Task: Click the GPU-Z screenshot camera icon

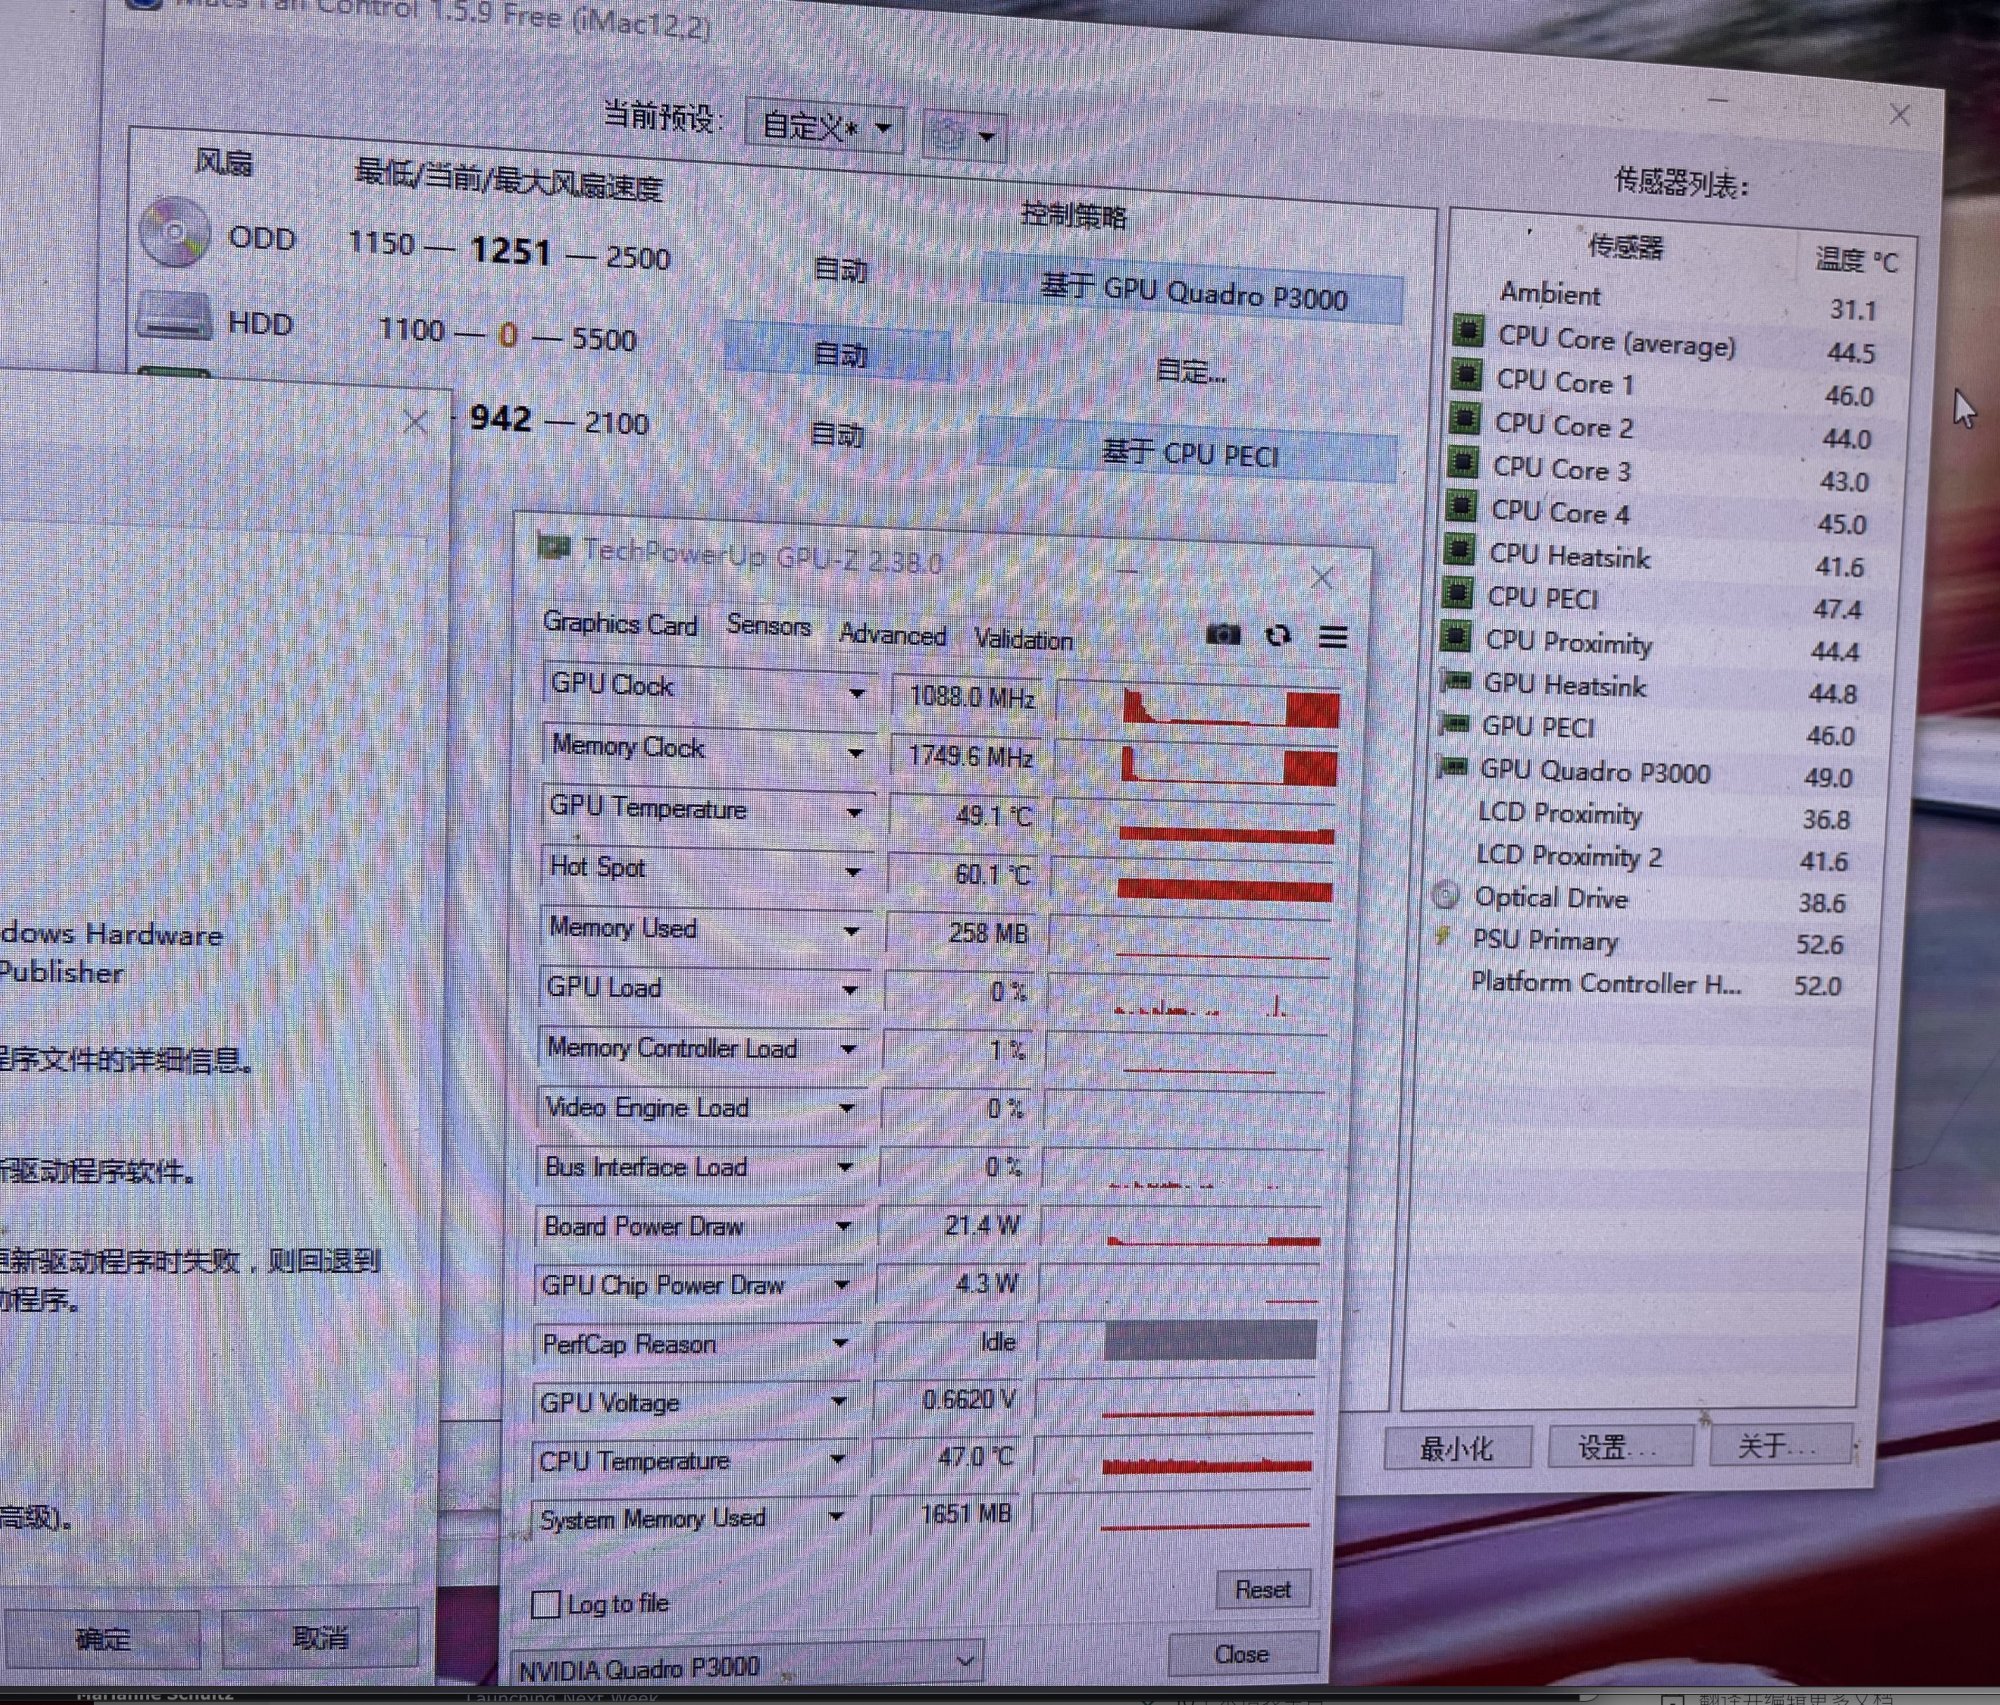Action: tap(1222, 634)
